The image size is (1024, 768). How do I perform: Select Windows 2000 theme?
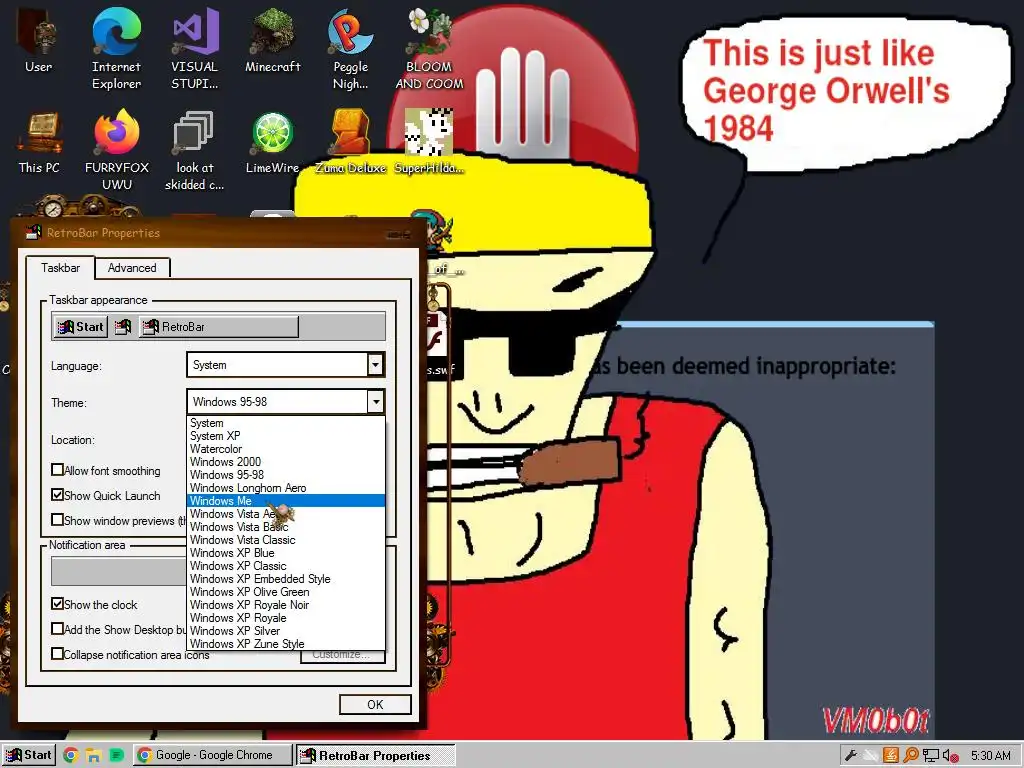pyautogui.click(x=286, y=462)
